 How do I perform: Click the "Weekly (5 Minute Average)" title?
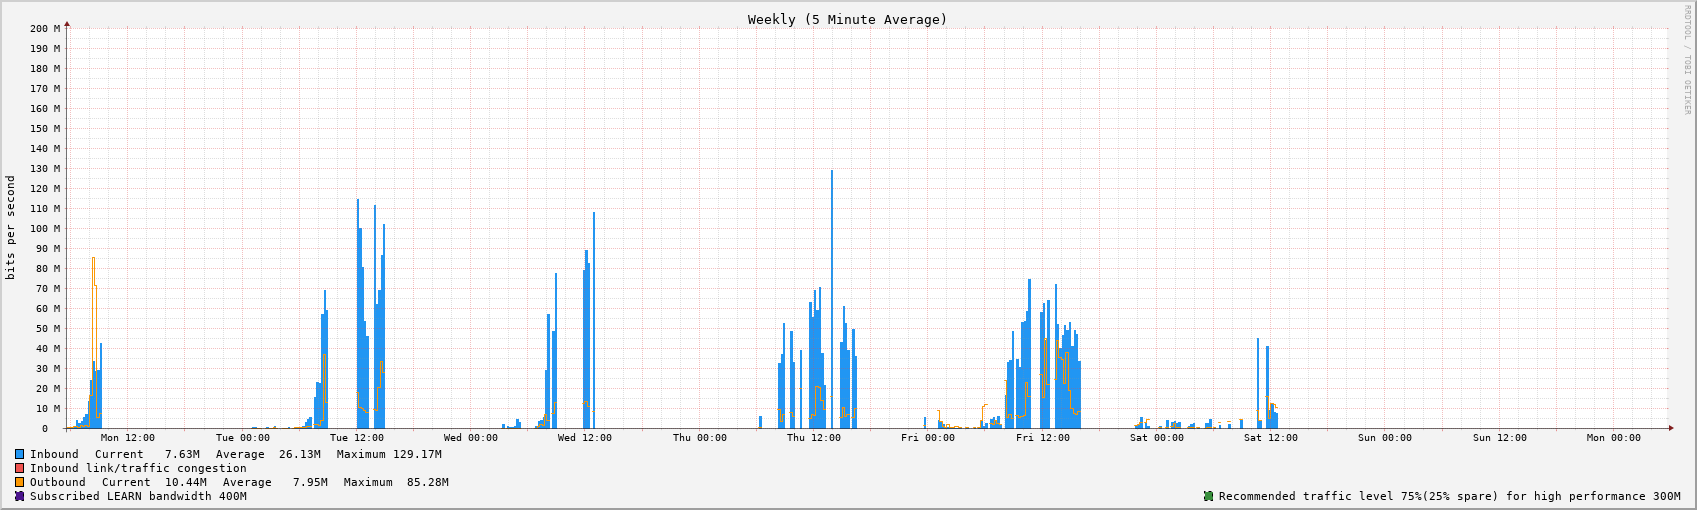[847, 20]
